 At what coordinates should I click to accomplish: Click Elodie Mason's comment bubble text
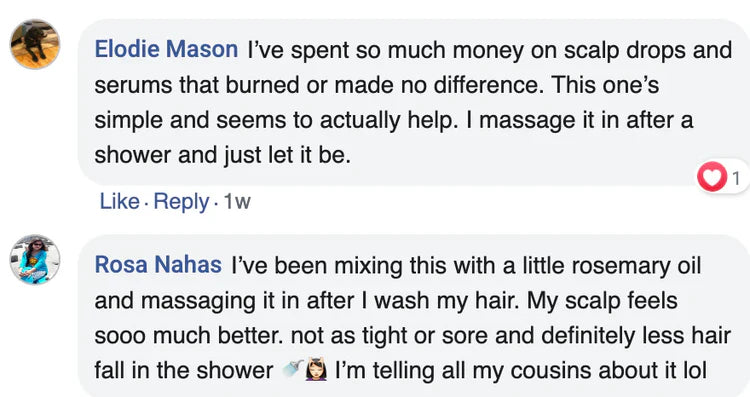413,102
